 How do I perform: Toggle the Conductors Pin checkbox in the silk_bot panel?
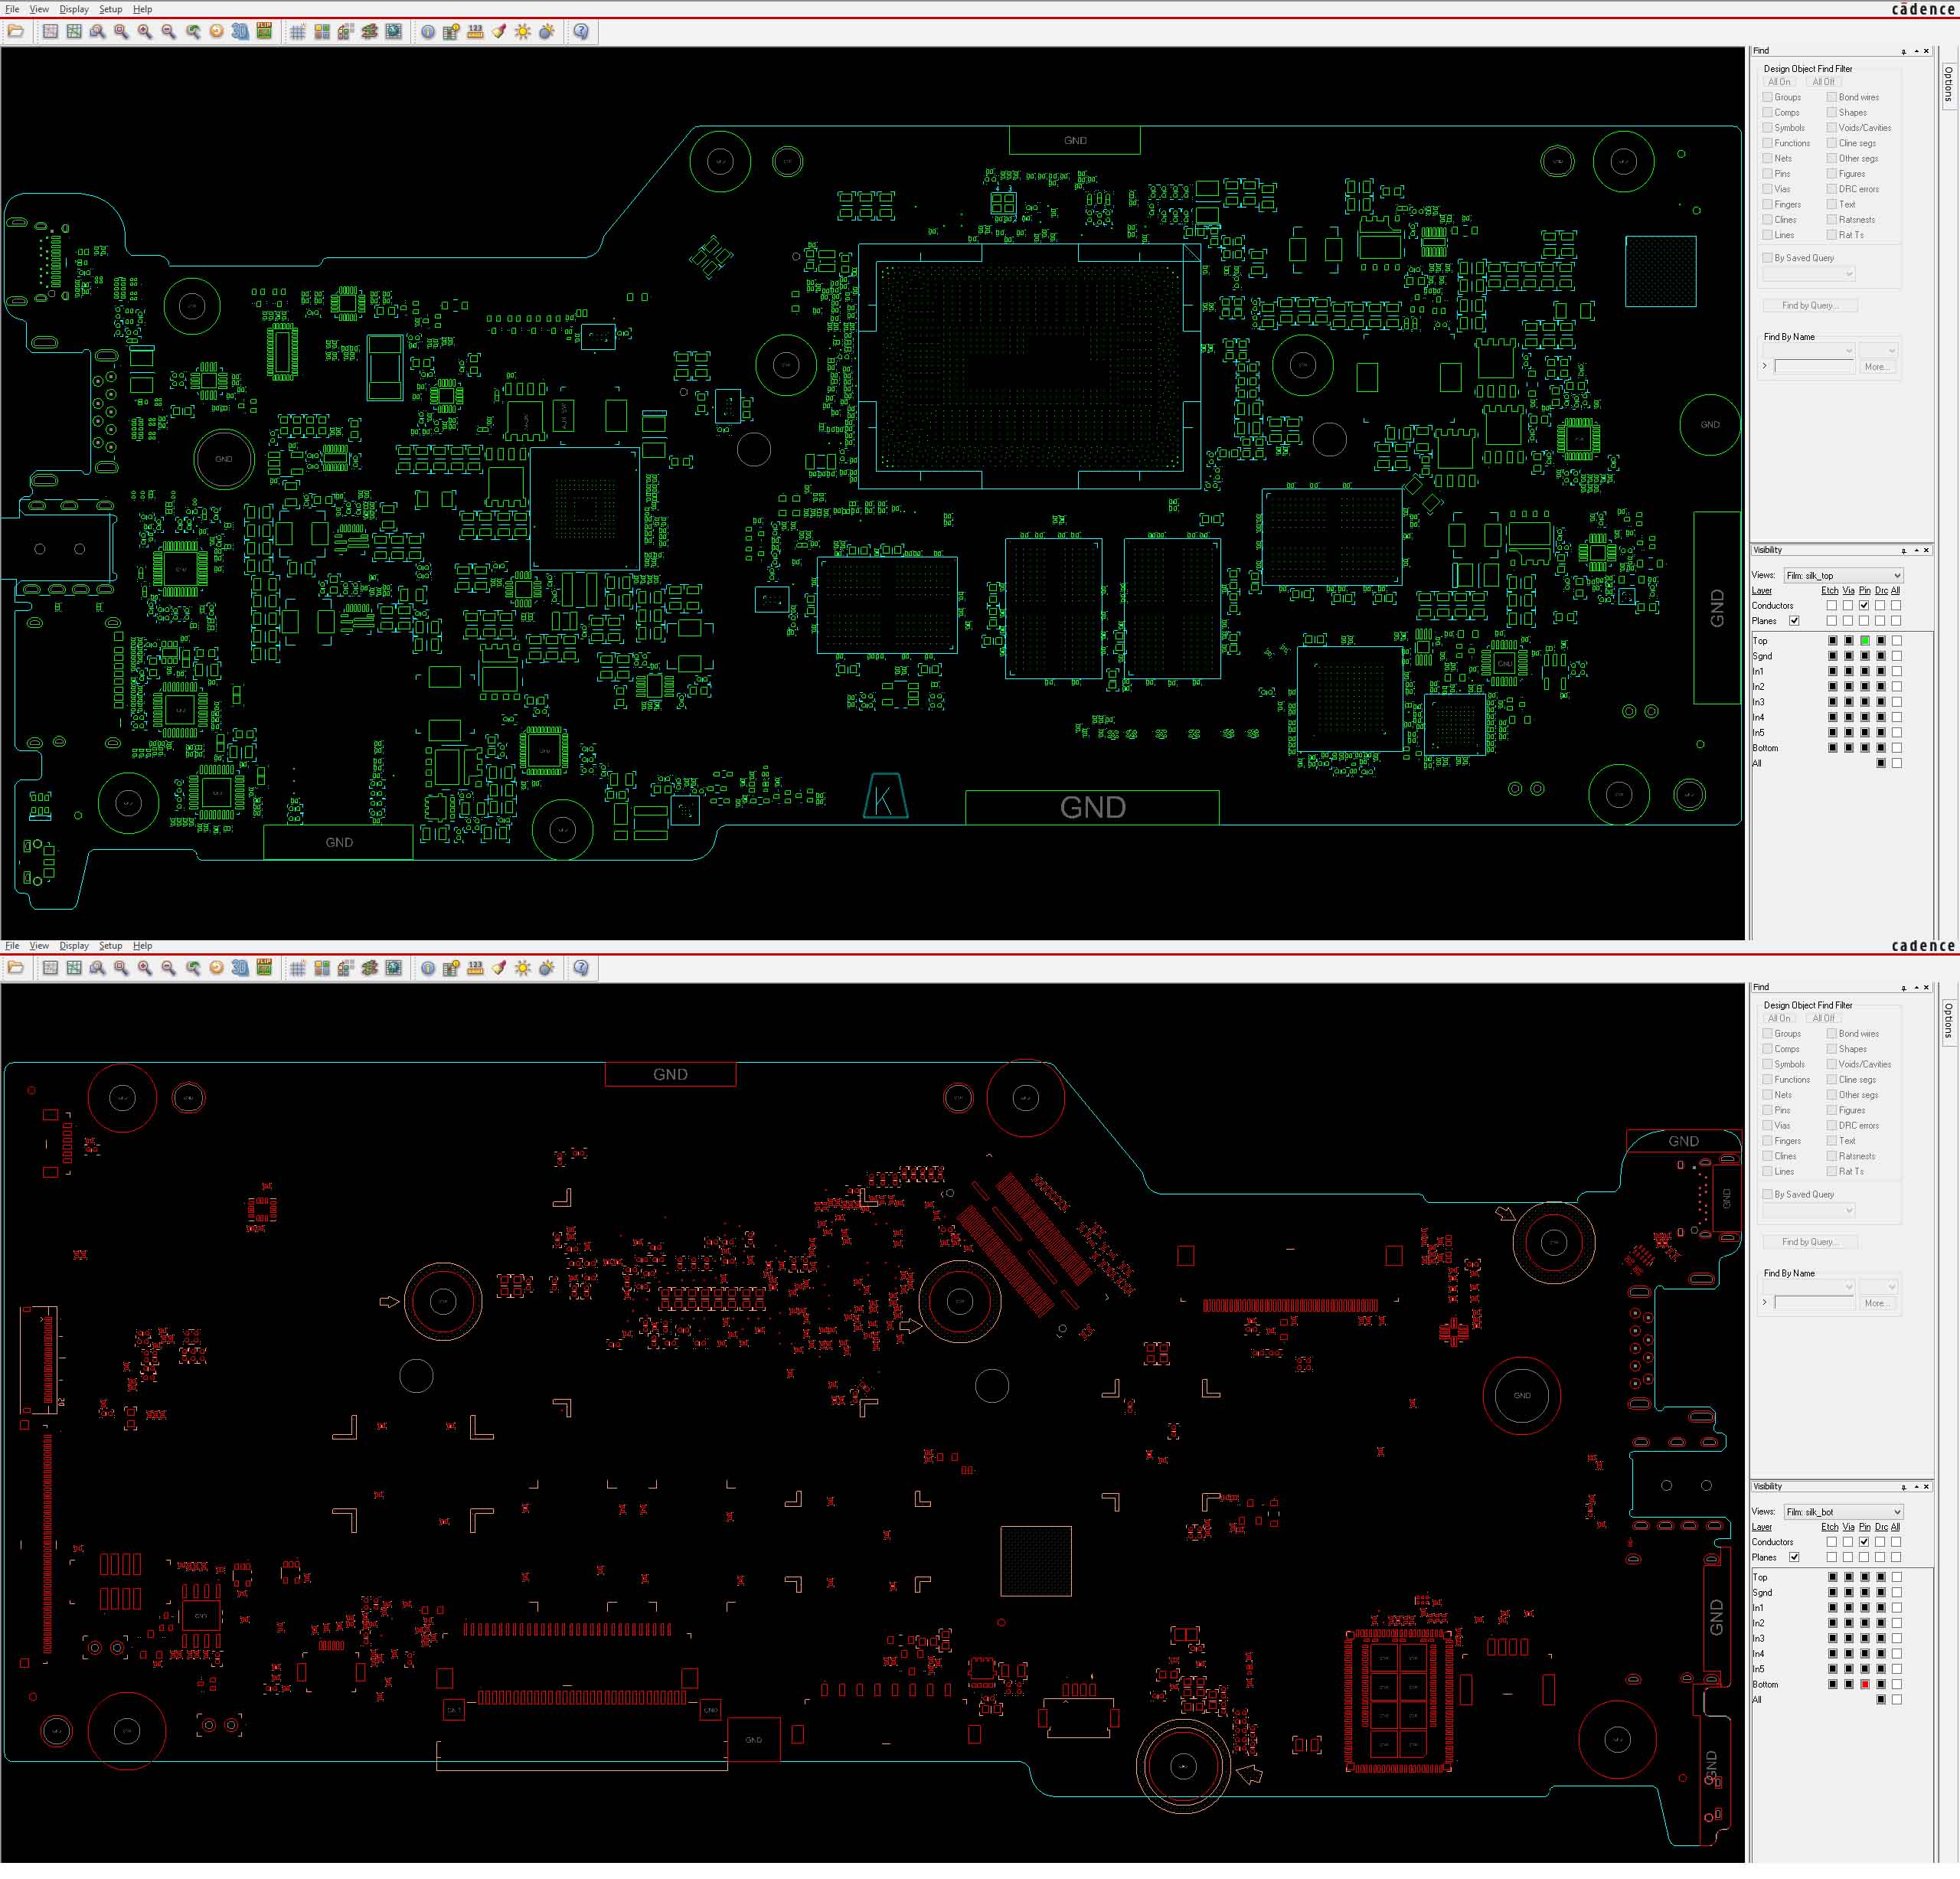pyautogui.click(x=1864, y=1542)
